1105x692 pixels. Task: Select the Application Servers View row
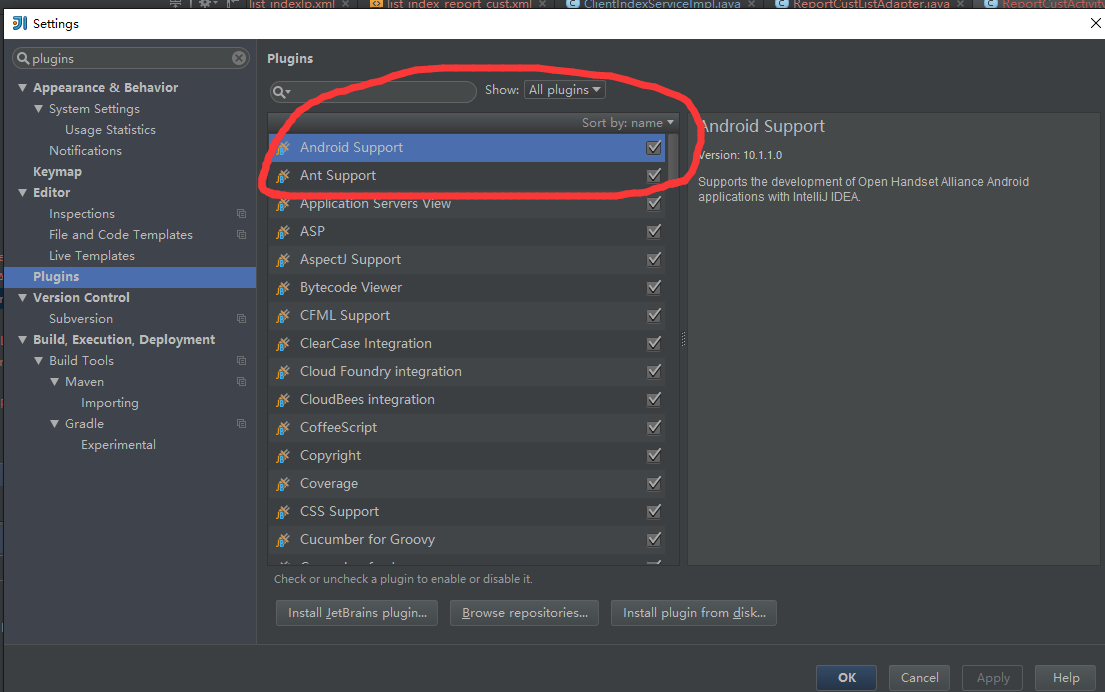(x=467, y=204)
